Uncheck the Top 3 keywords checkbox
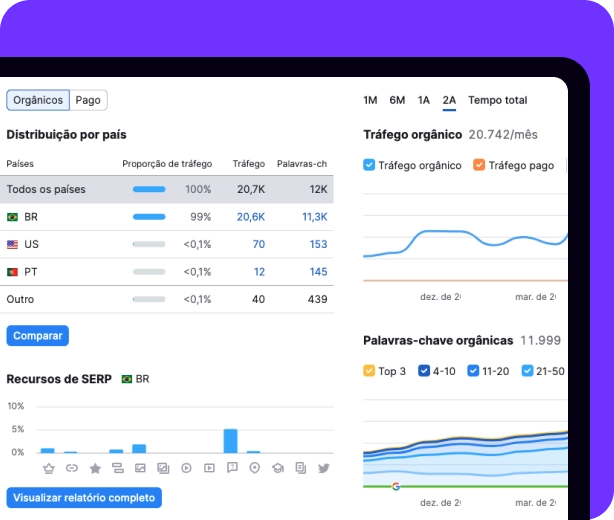 coord(370,371)
